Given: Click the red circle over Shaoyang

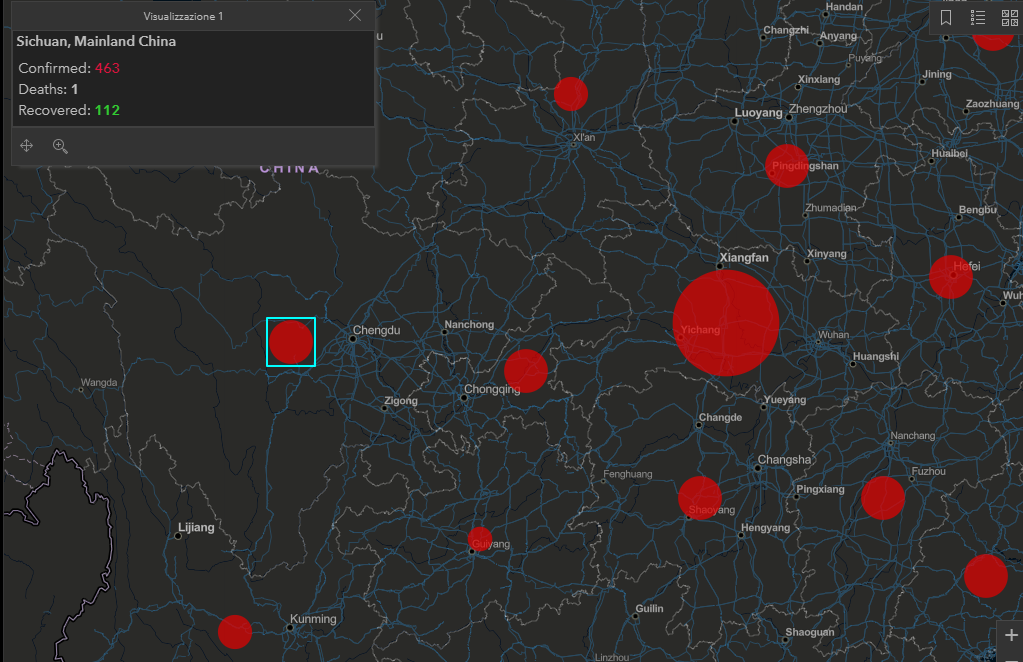Looking at the screenshot, I should point(700,498).
